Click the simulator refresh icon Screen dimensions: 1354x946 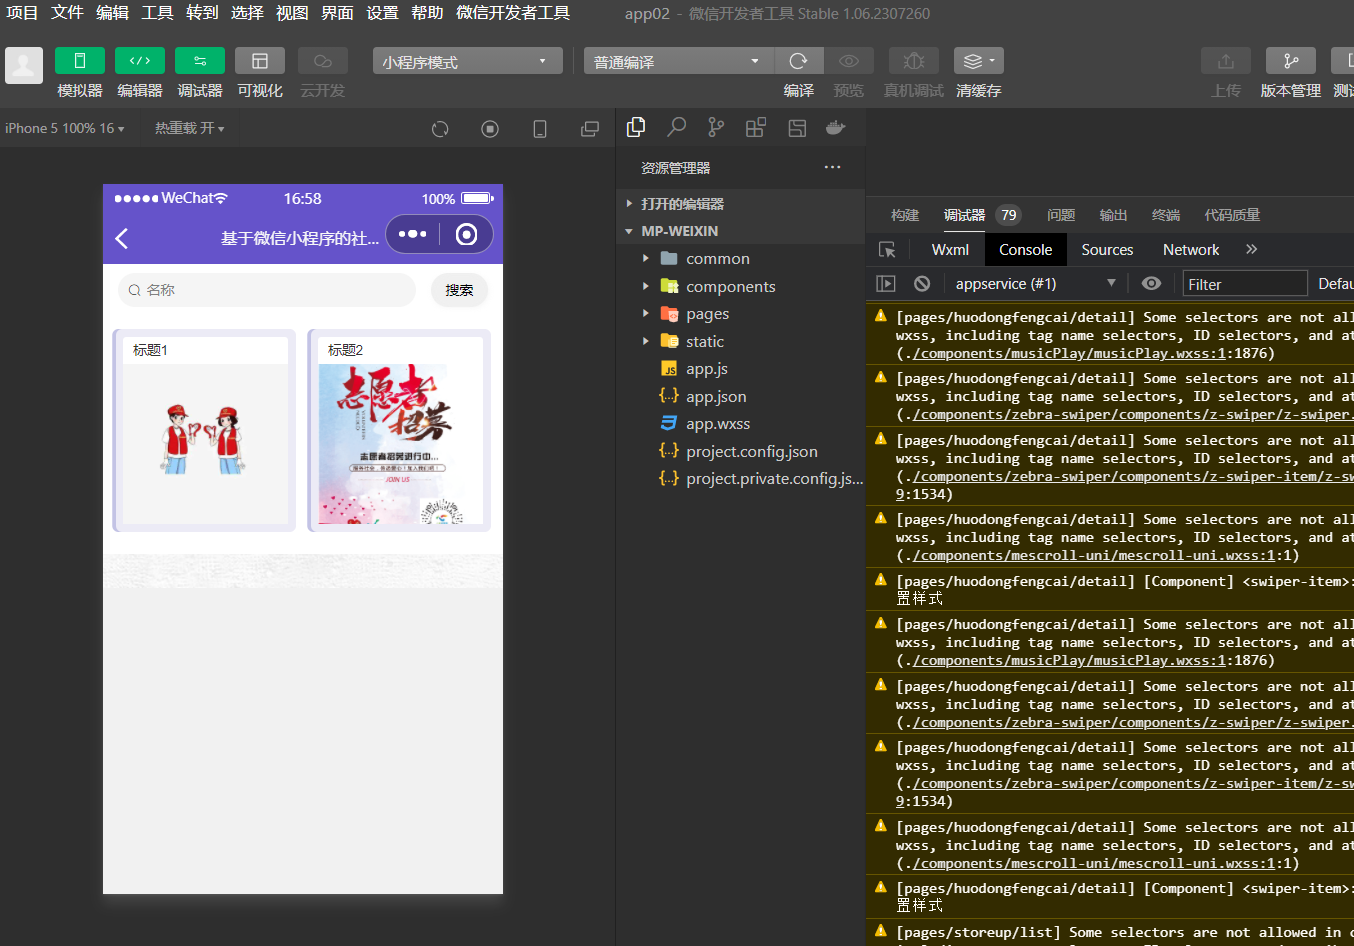click(x=440, y=129)
